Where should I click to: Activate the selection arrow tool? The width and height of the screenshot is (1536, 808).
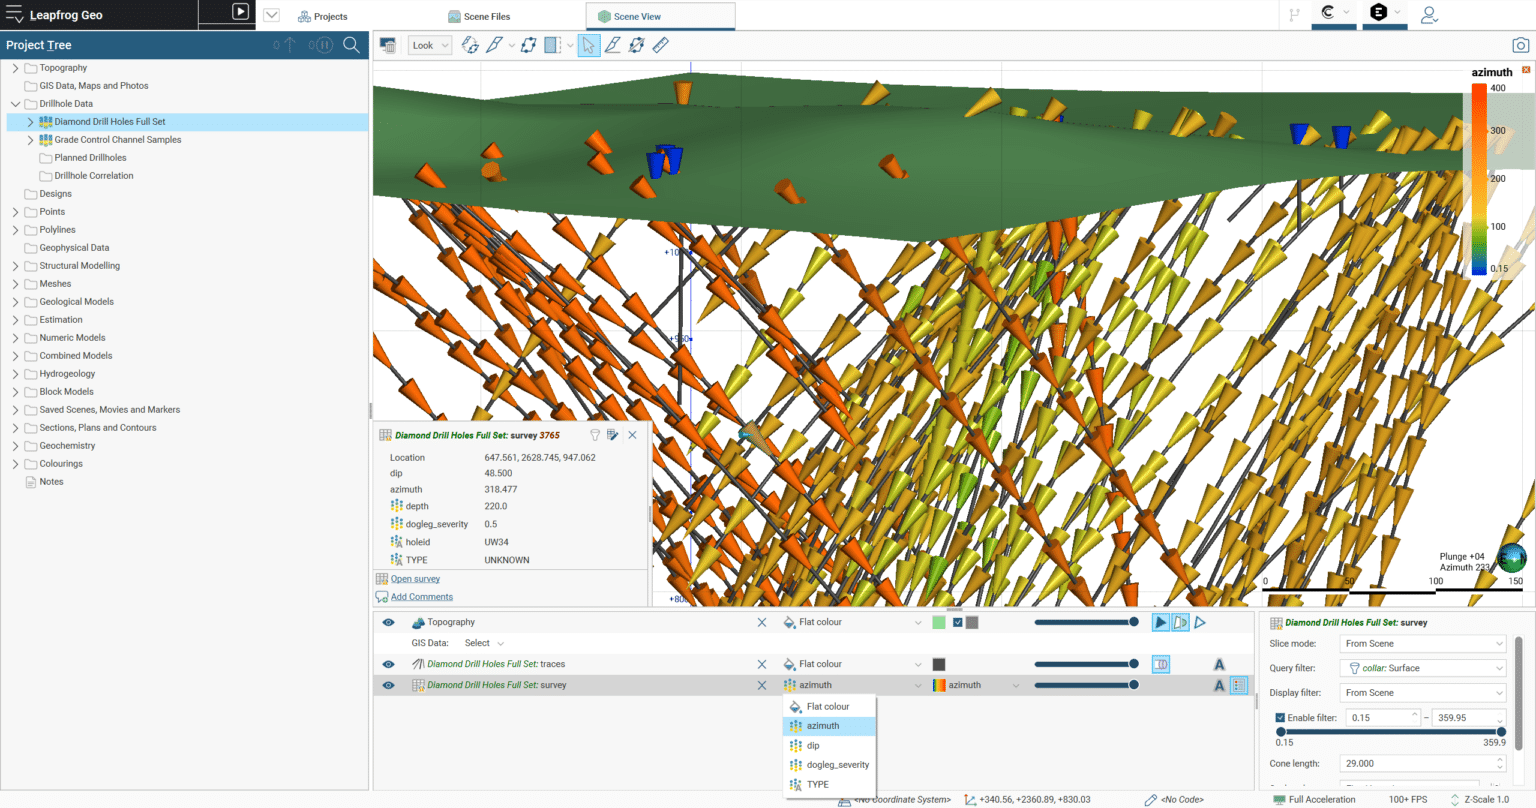tap(589, 45)
